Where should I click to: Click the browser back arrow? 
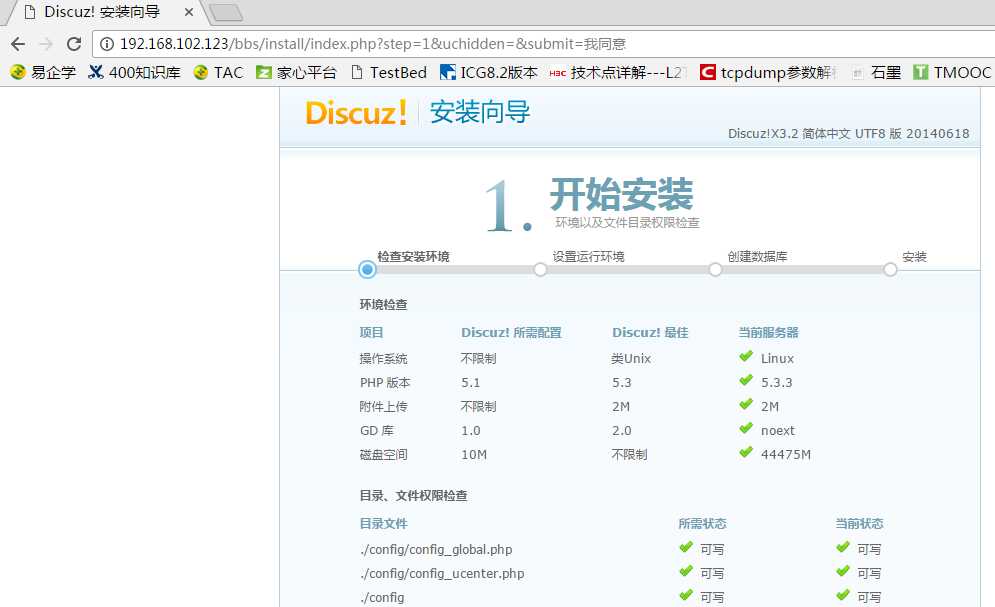(x=18, y=44)
